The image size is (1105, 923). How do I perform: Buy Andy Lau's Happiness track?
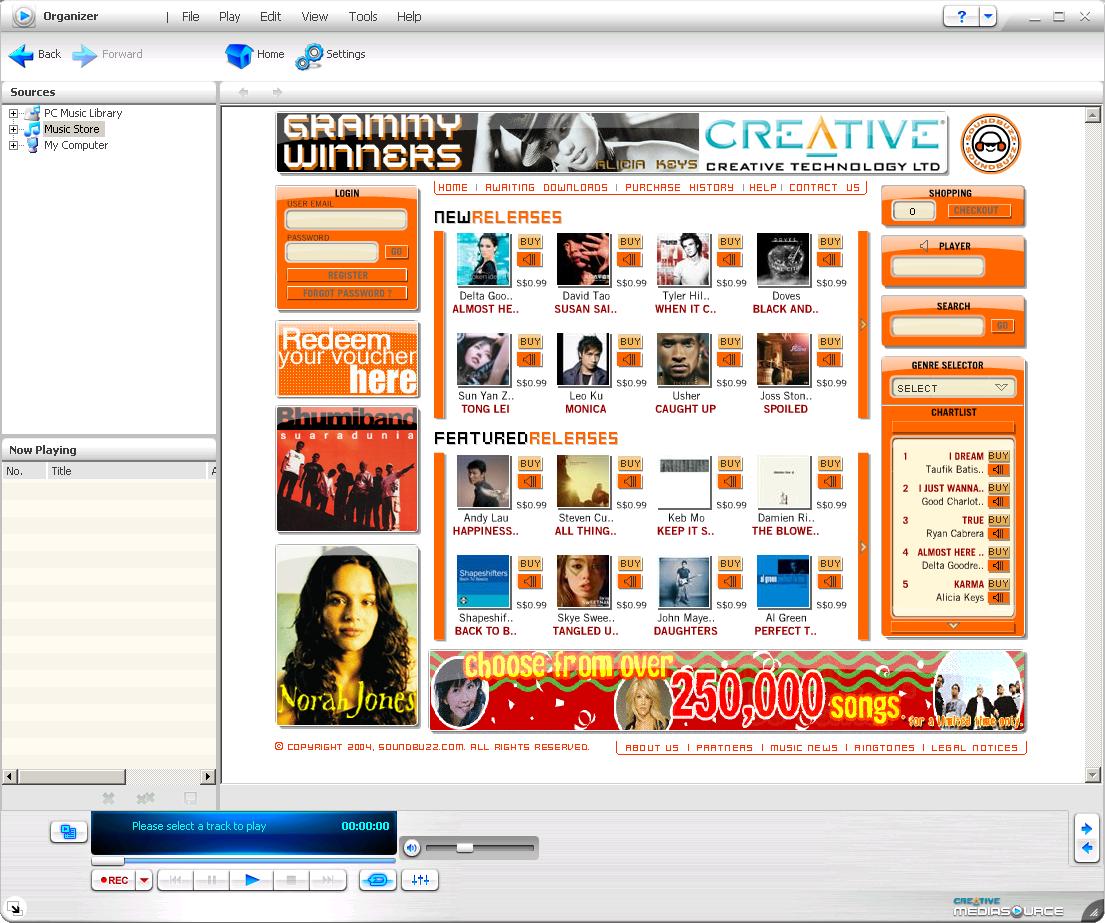pos(529,464)
